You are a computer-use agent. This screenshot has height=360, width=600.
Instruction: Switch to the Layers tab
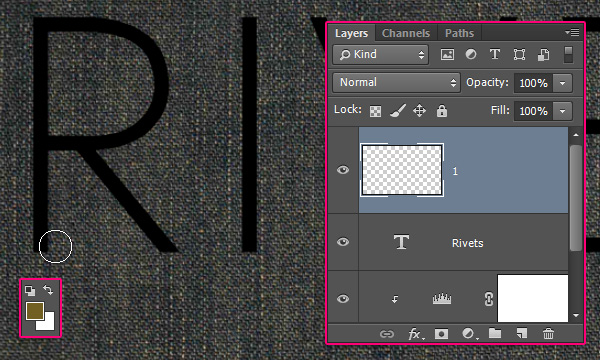click(x=351, y=33)
